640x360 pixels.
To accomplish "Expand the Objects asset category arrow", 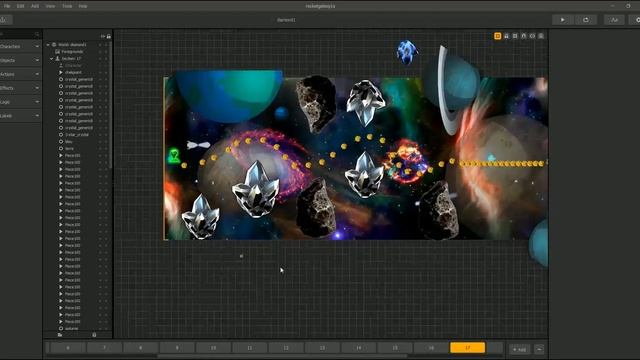I will 37,60.
